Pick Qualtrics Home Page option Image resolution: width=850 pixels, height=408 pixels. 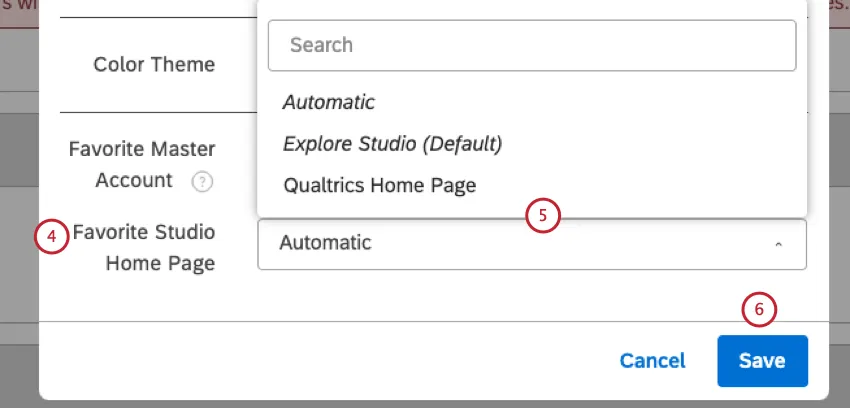pyautogui.click(x=379, y=185)
